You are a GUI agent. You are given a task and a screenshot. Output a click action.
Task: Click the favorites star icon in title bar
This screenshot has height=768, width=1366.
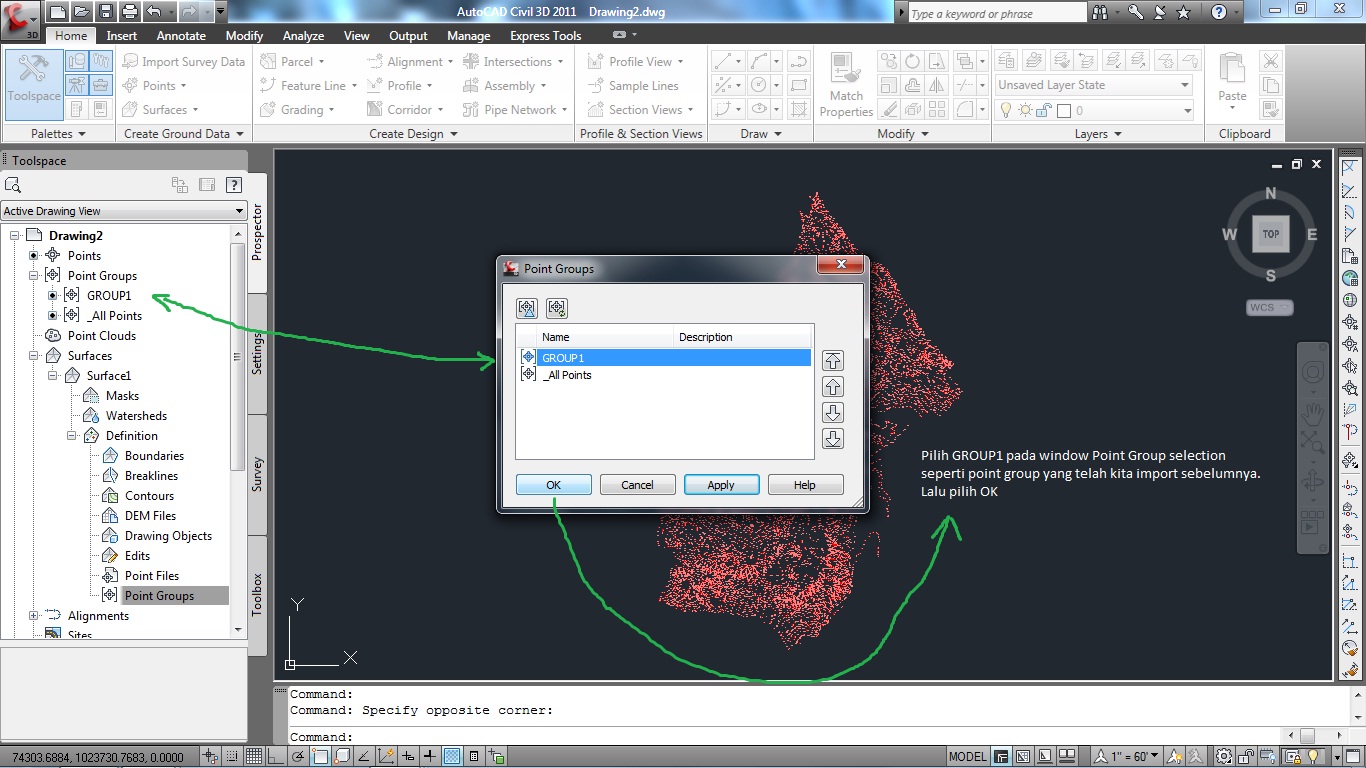coord(1184,13)
